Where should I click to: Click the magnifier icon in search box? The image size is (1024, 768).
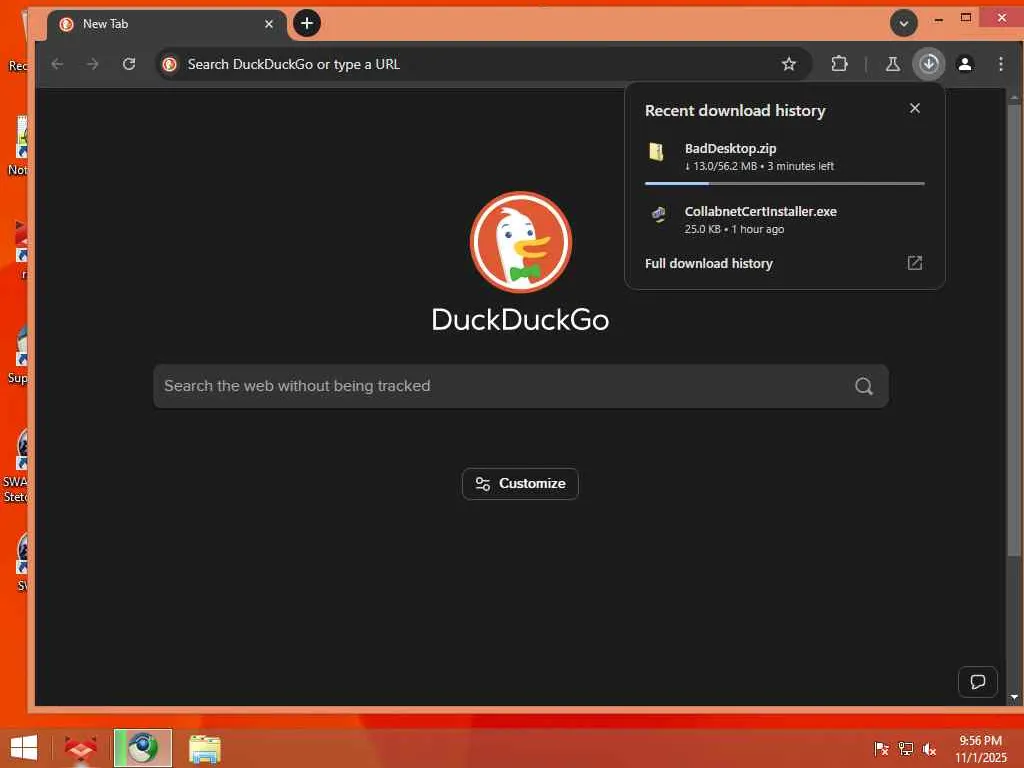pos(863,386)
